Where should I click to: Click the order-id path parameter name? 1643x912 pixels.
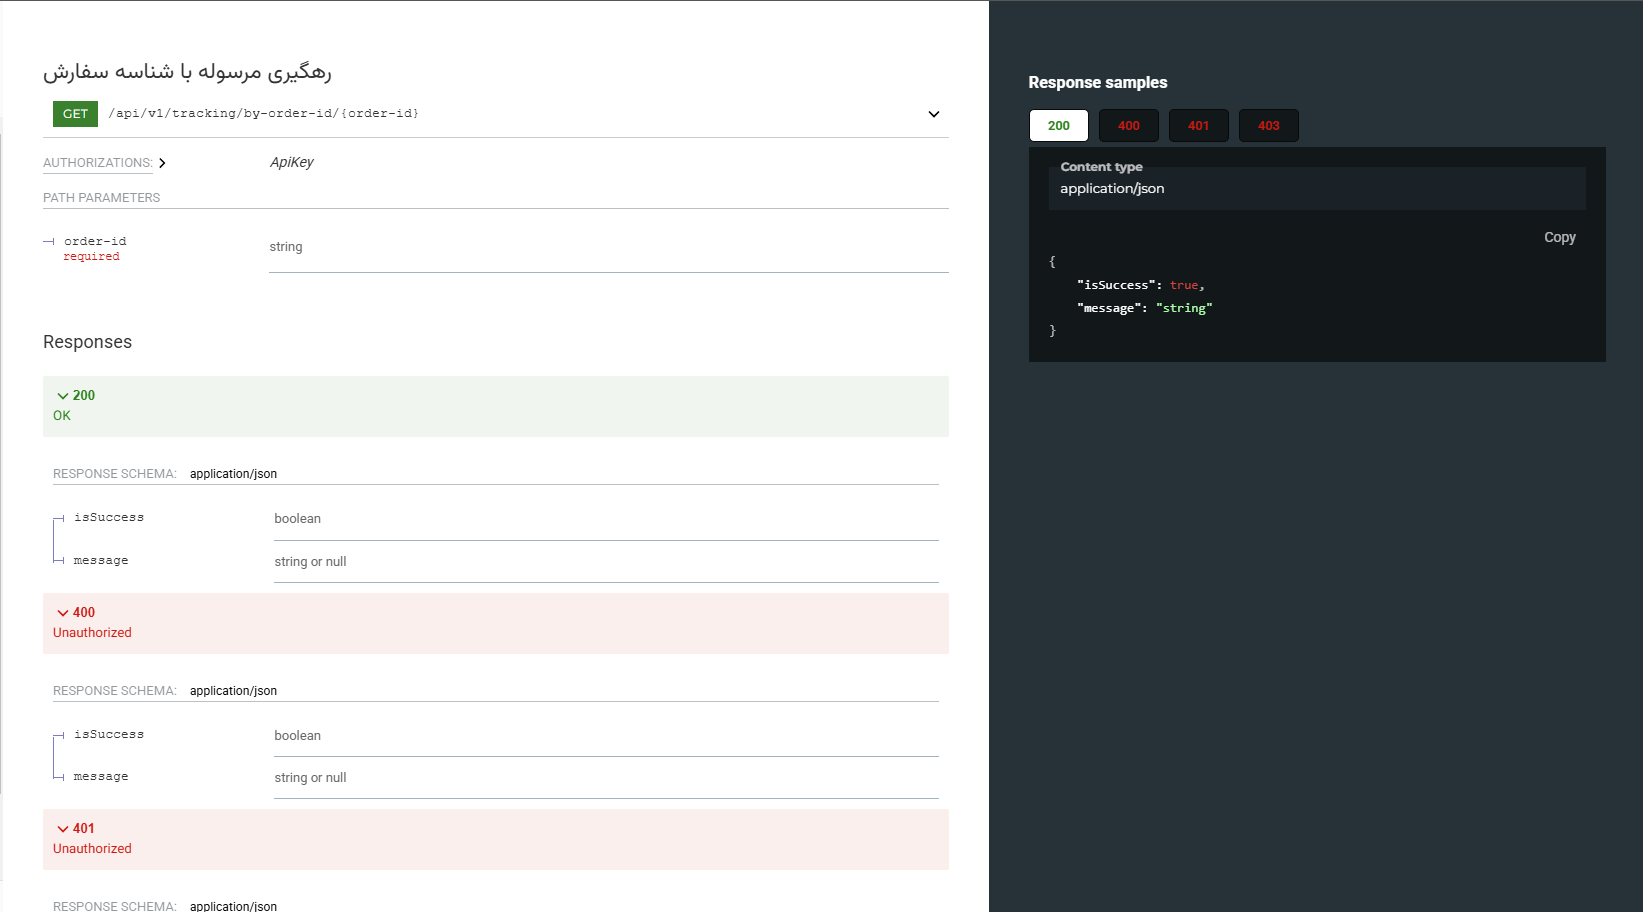click(95, 241)
